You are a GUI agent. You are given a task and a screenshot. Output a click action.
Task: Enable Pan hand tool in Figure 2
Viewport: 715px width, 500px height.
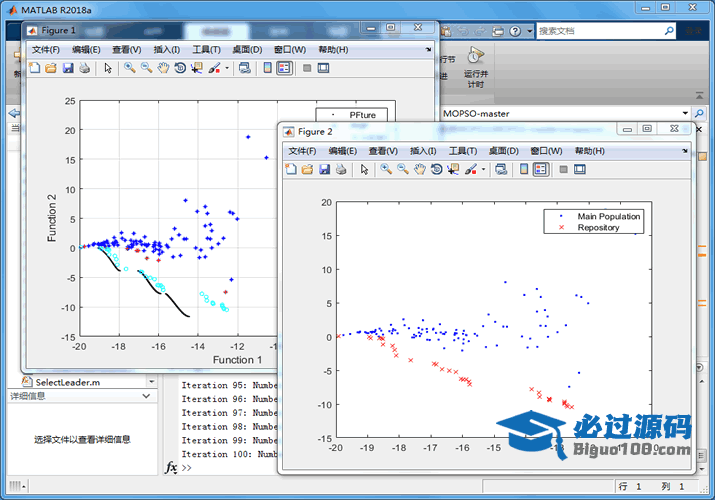click(x=420, y=170)
